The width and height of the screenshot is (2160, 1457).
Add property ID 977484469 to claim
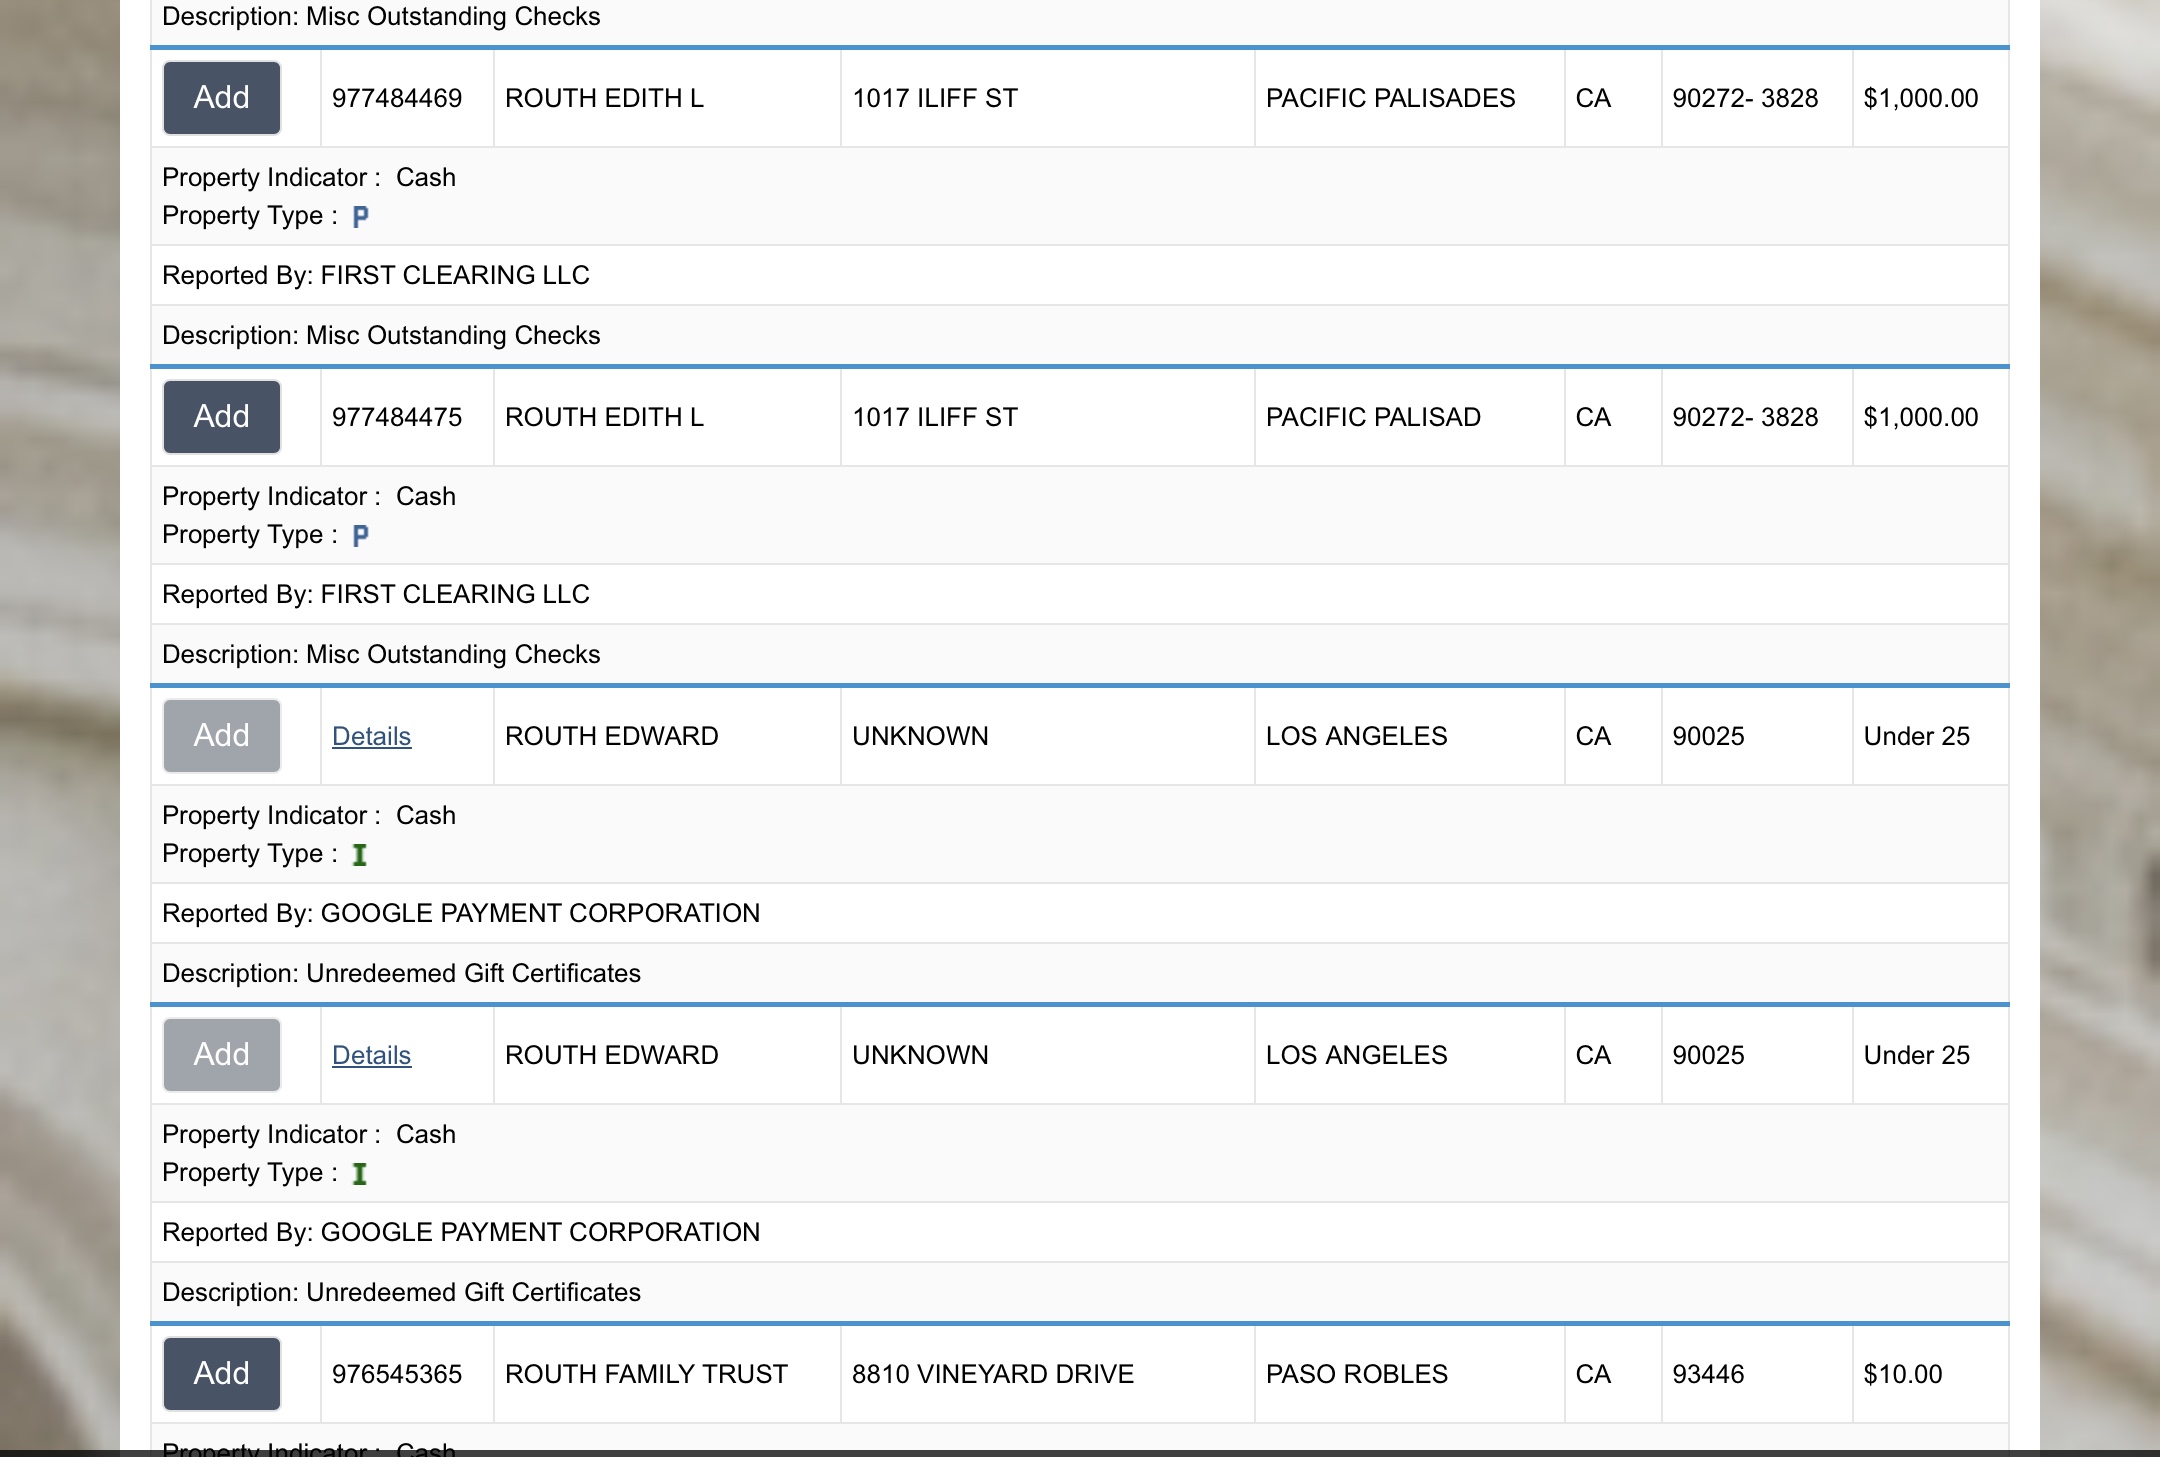(x=222, y=98)
